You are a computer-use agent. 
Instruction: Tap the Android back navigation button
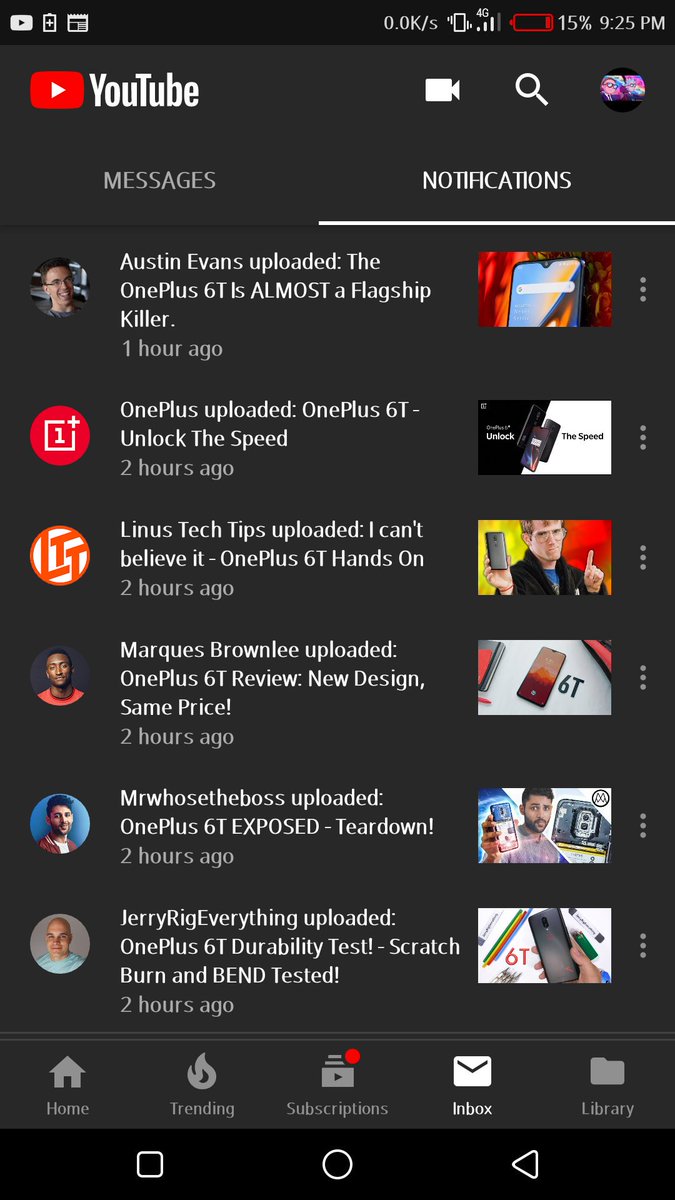pos(525,1164)
